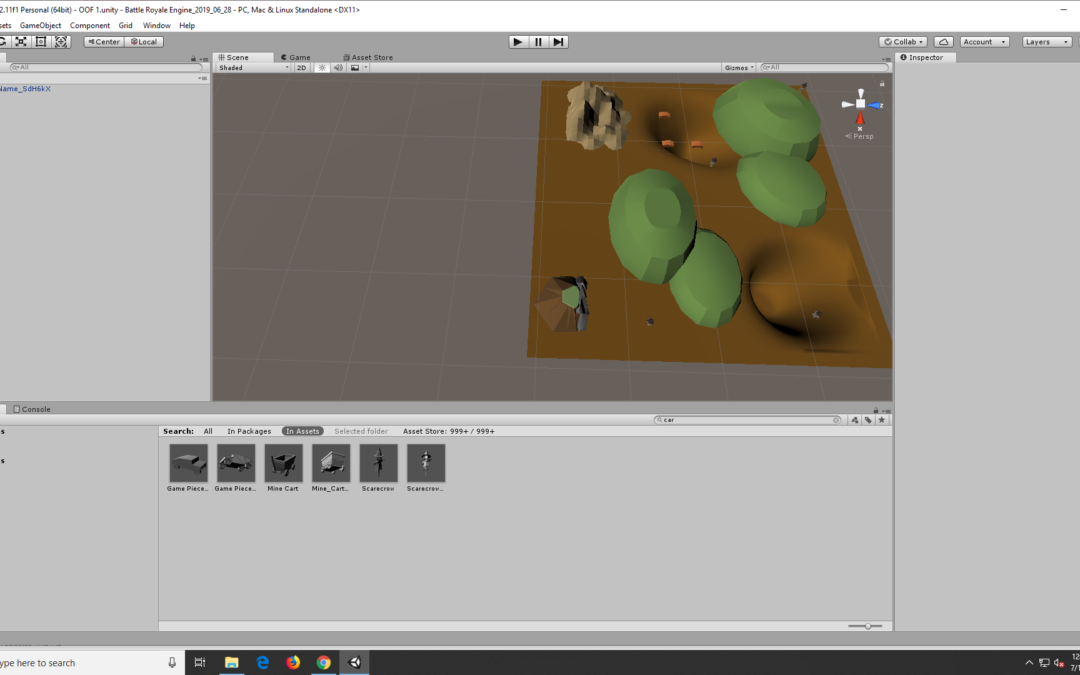Toggle Persp projection label
The width and height of the screenshot is (1080, 675).
click(860, 136)
